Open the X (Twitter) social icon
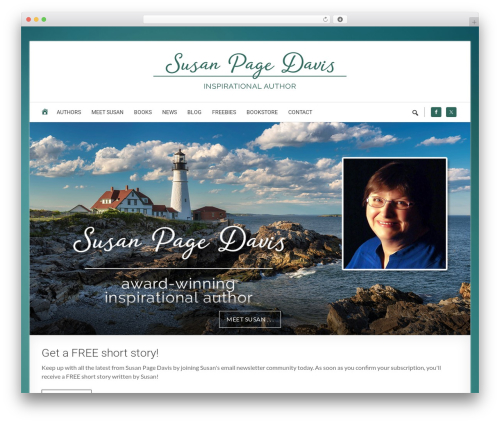 [451, 112]
